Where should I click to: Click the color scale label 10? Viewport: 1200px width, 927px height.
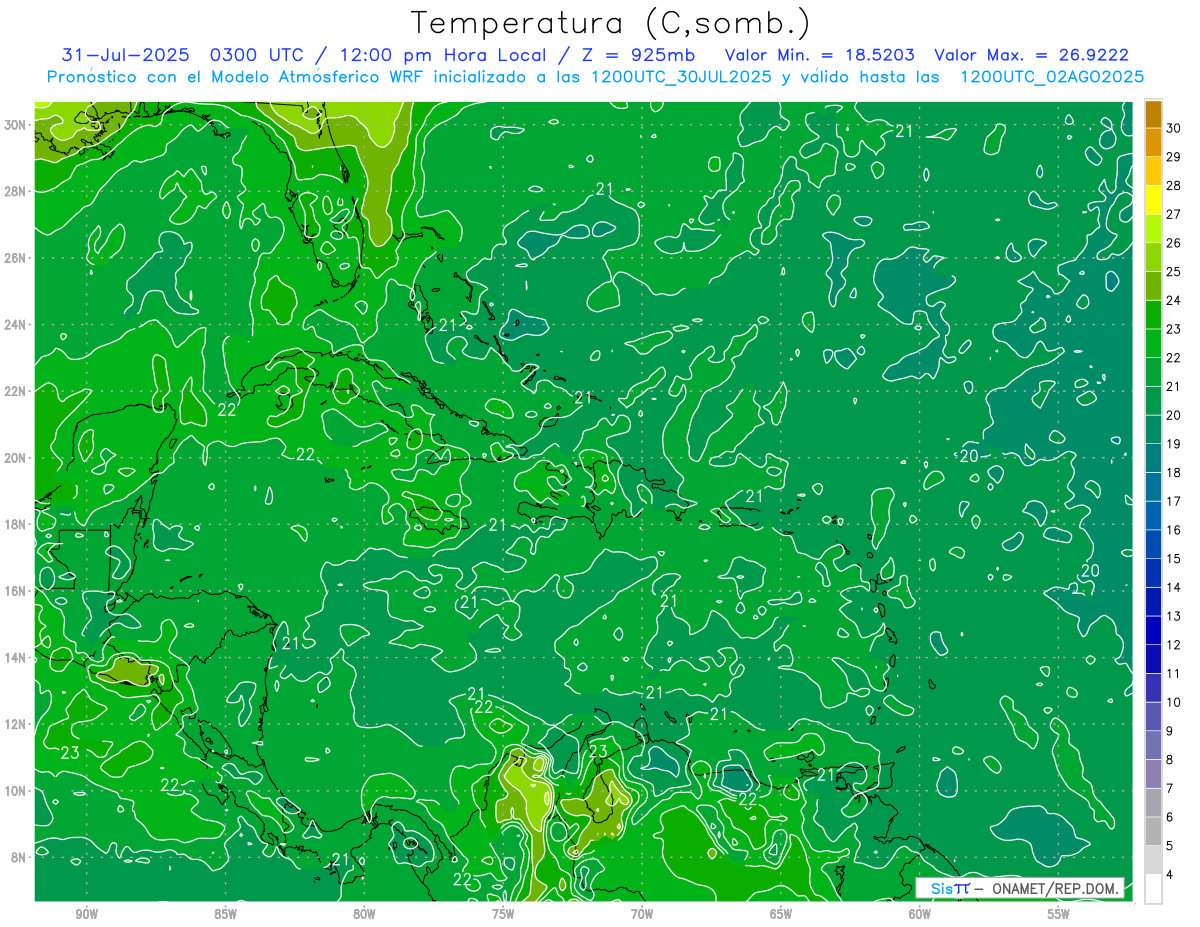tap(1174, 703)
